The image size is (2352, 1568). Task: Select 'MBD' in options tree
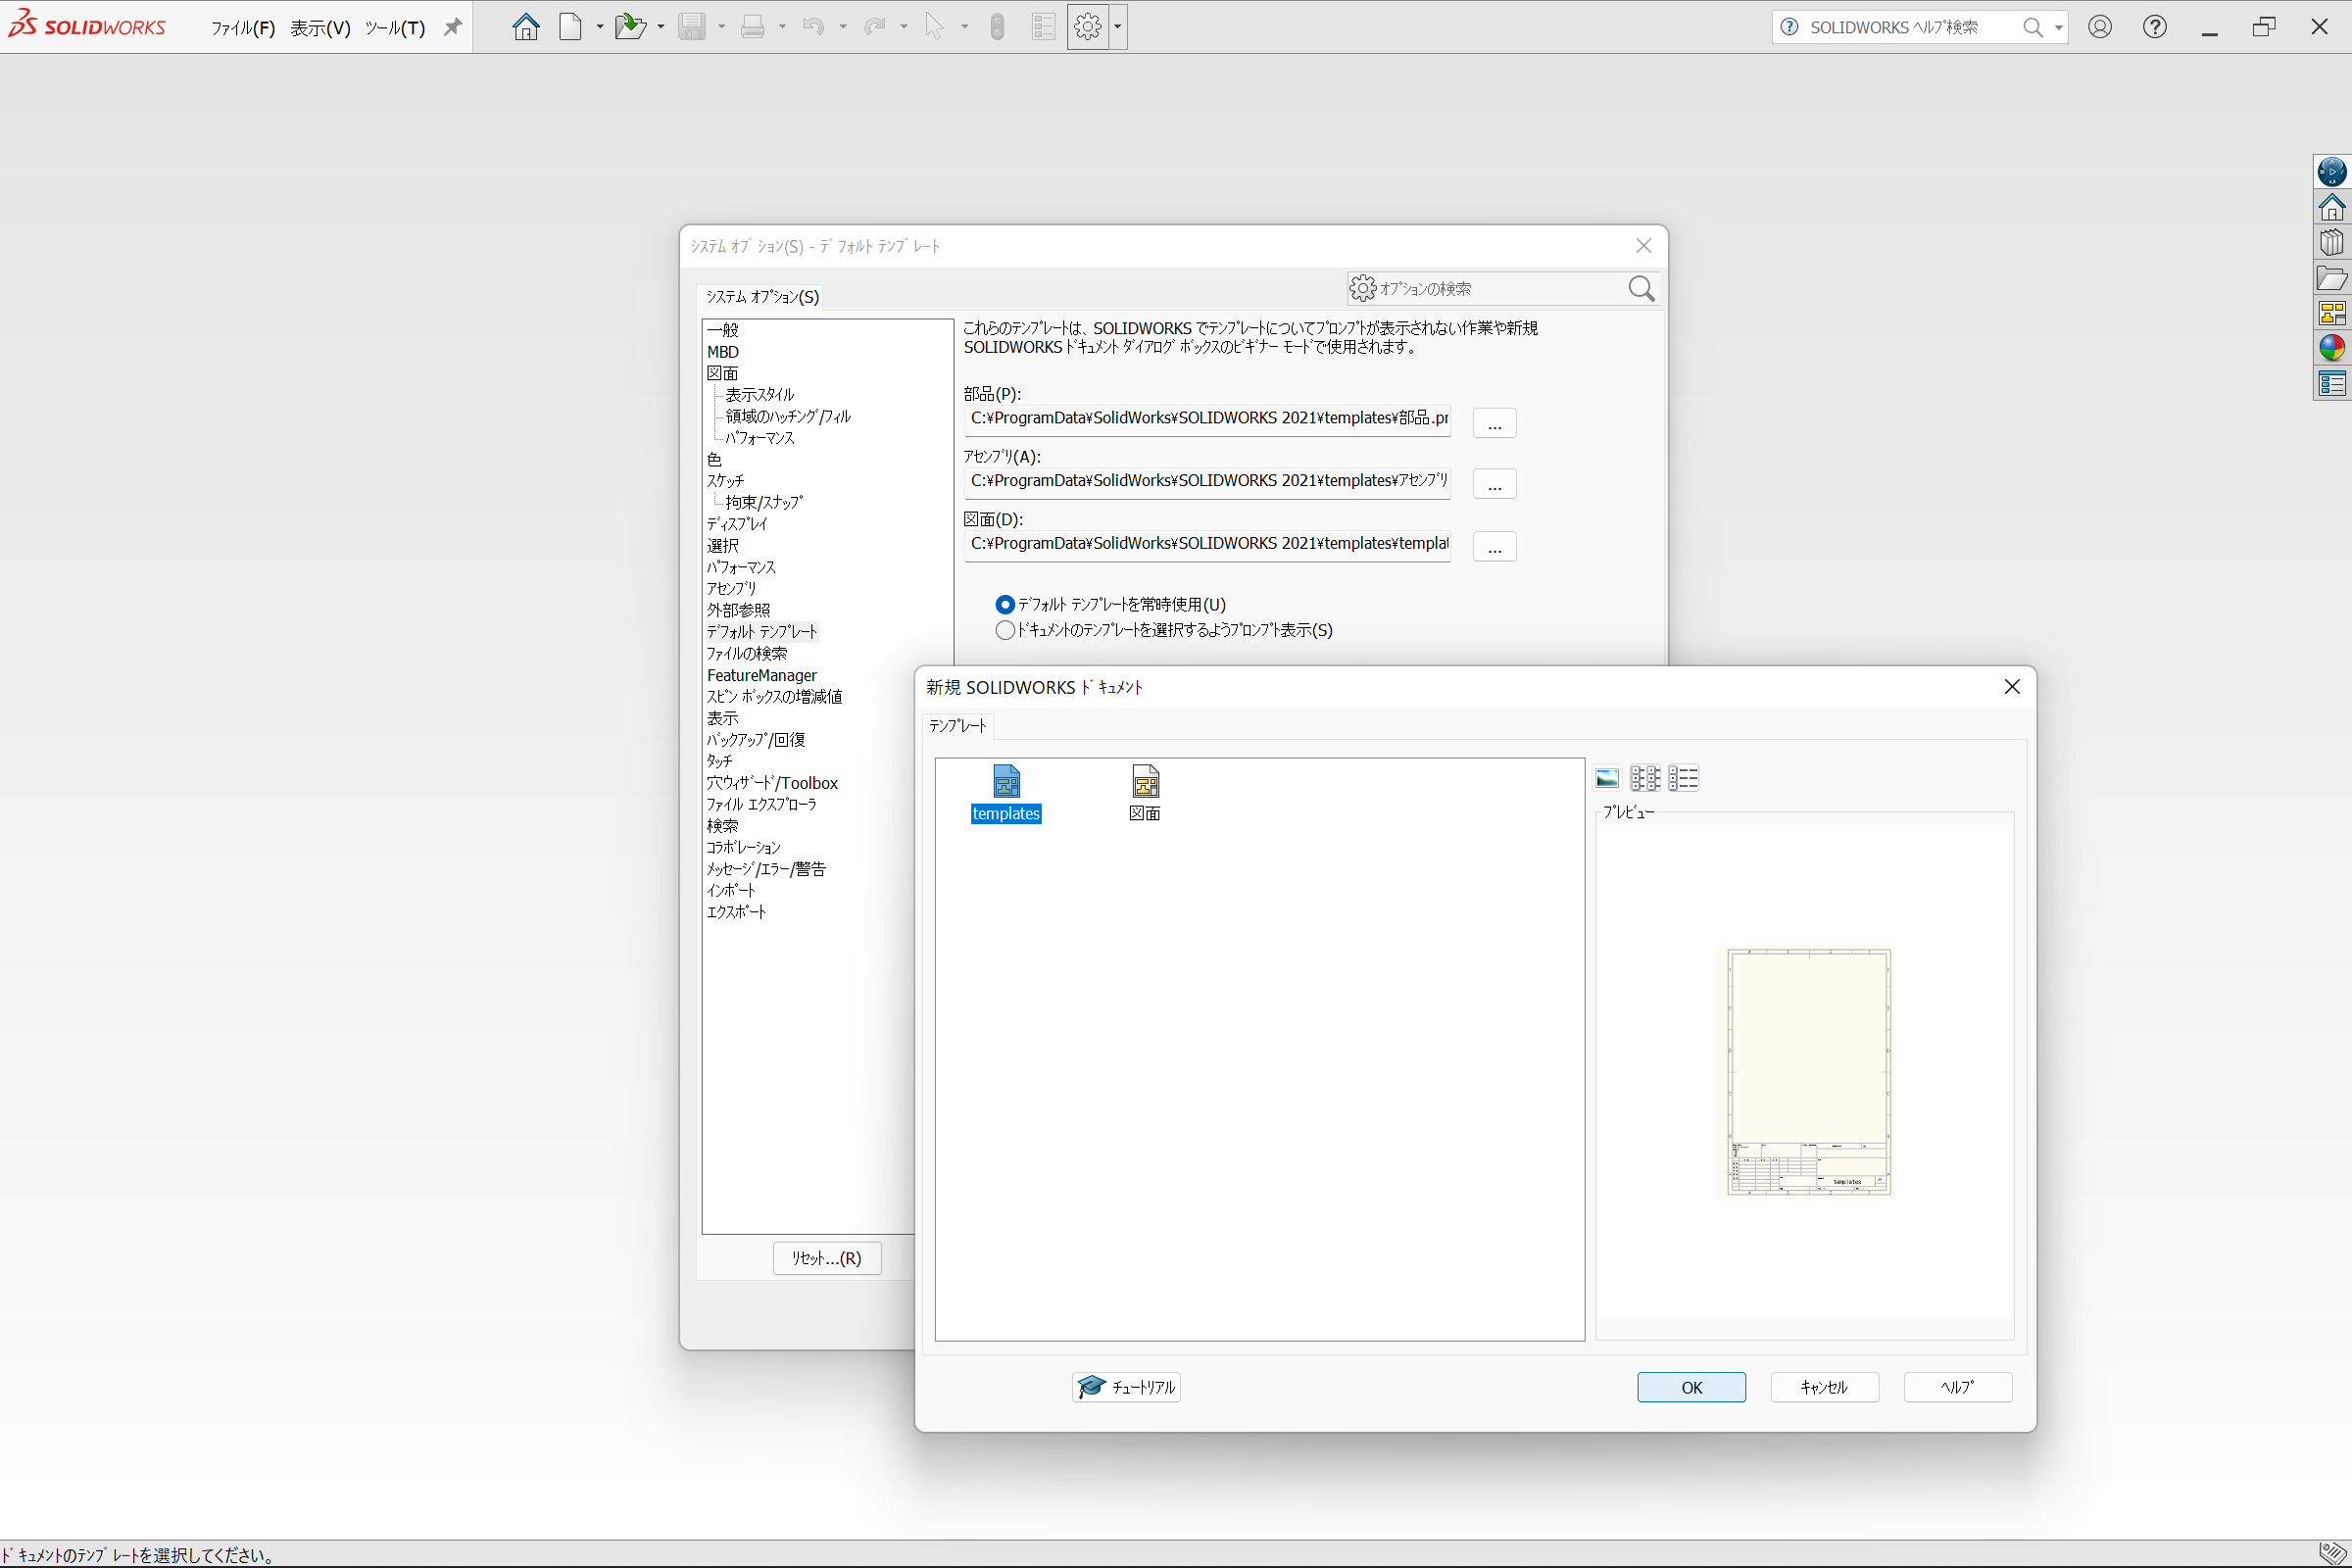coord(723,352)
